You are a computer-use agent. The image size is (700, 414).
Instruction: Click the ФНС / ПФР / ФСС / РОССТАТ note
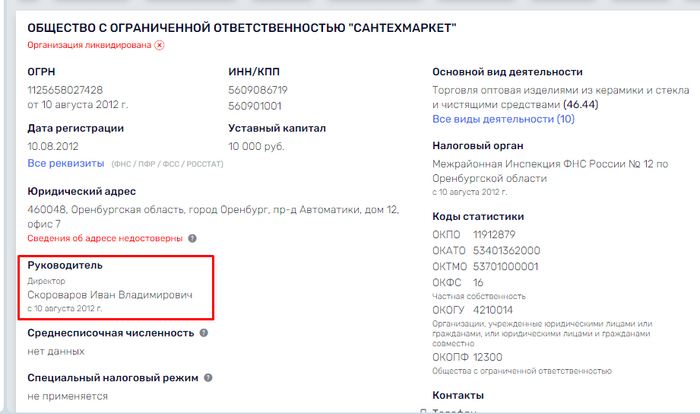(167, 164)
